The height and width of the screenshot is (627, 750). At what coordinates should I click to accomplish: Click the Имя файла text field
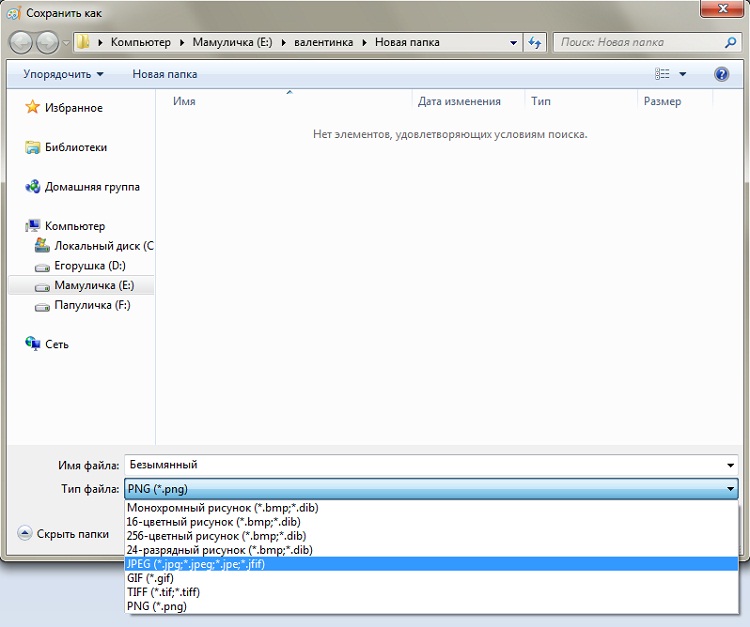coord(420,465)
